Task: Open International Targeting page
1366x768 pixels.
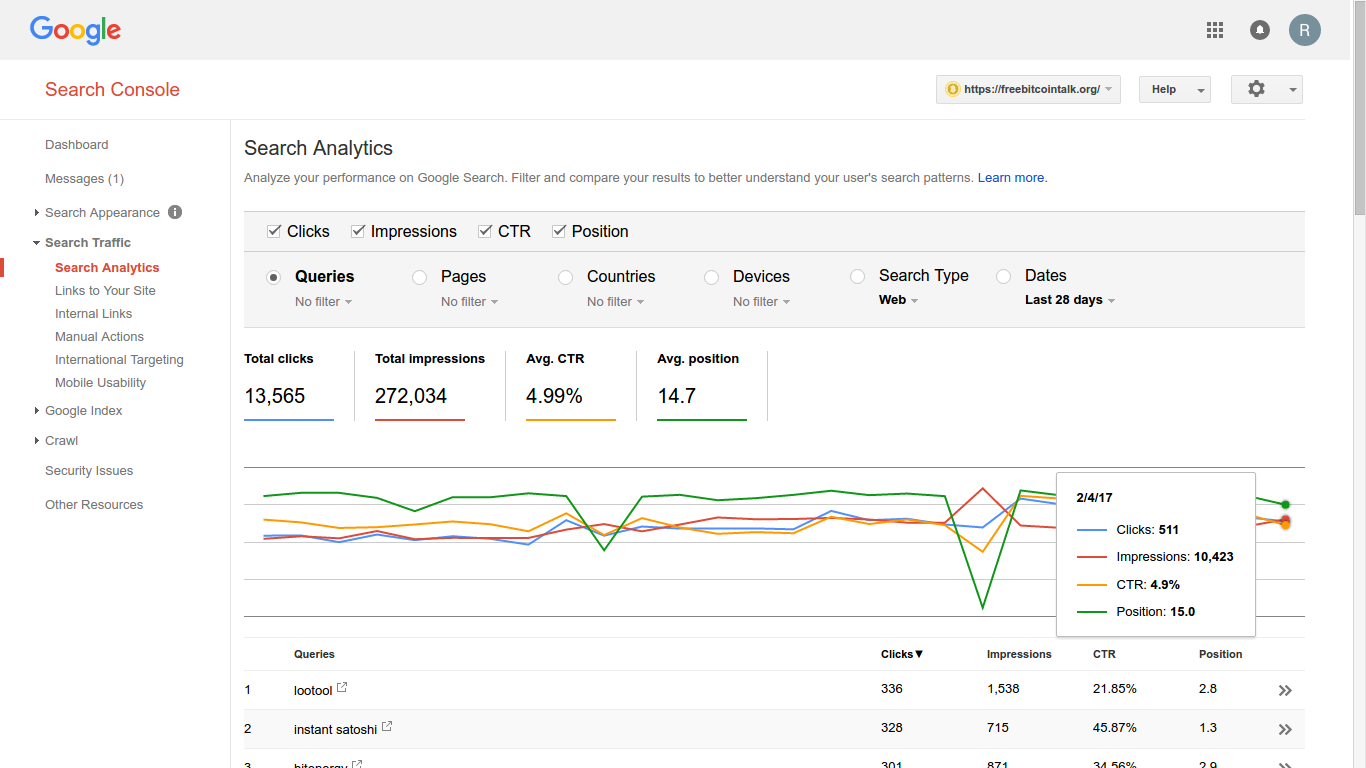Action: (119, 360)
